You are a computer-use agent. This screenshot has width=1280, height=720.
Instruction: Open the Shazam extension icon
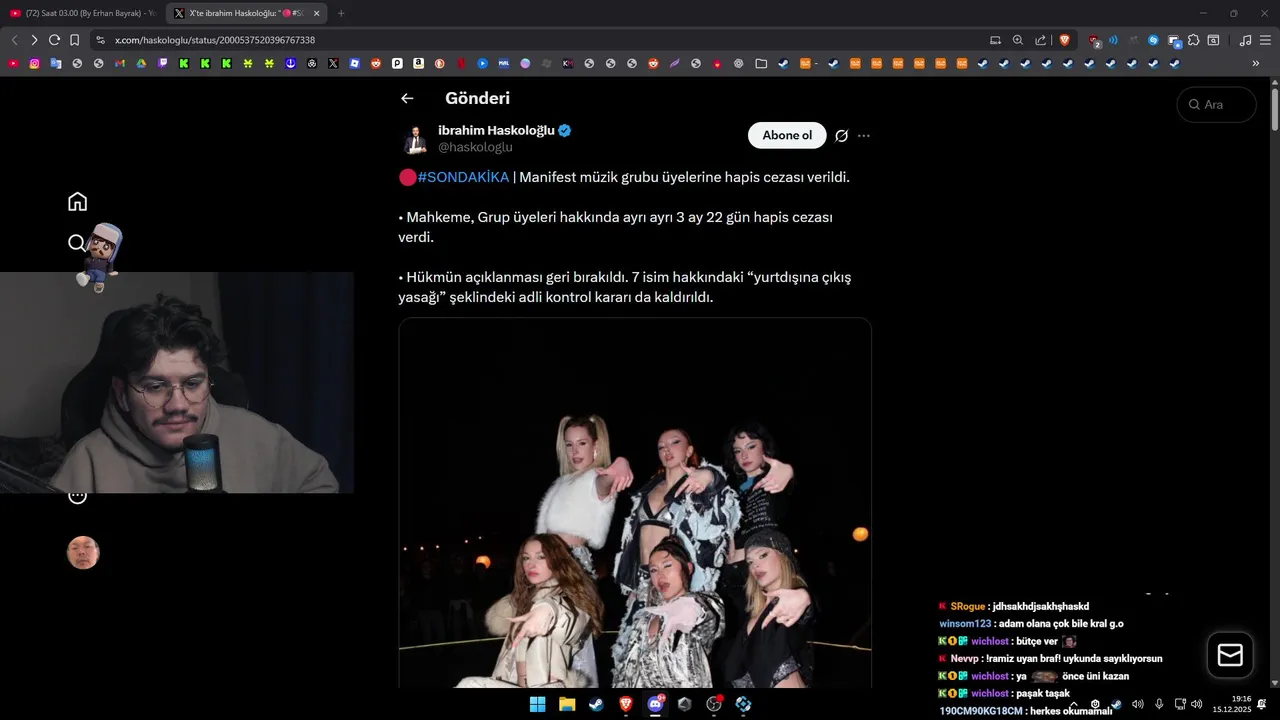[x=1154, y=40]
